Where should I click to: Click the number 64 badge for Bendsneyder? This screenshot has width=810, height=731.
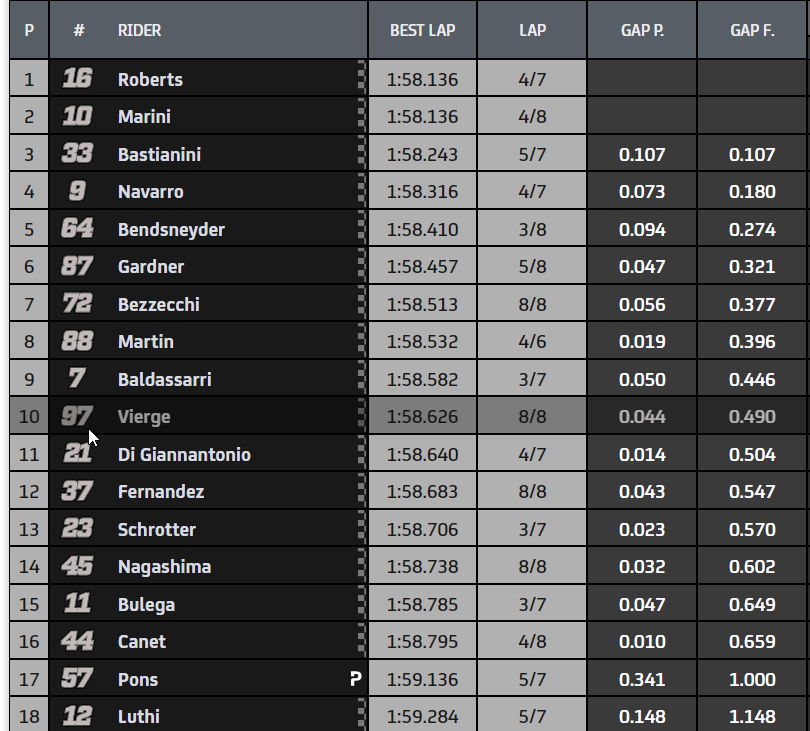click(x=77, y=229)
